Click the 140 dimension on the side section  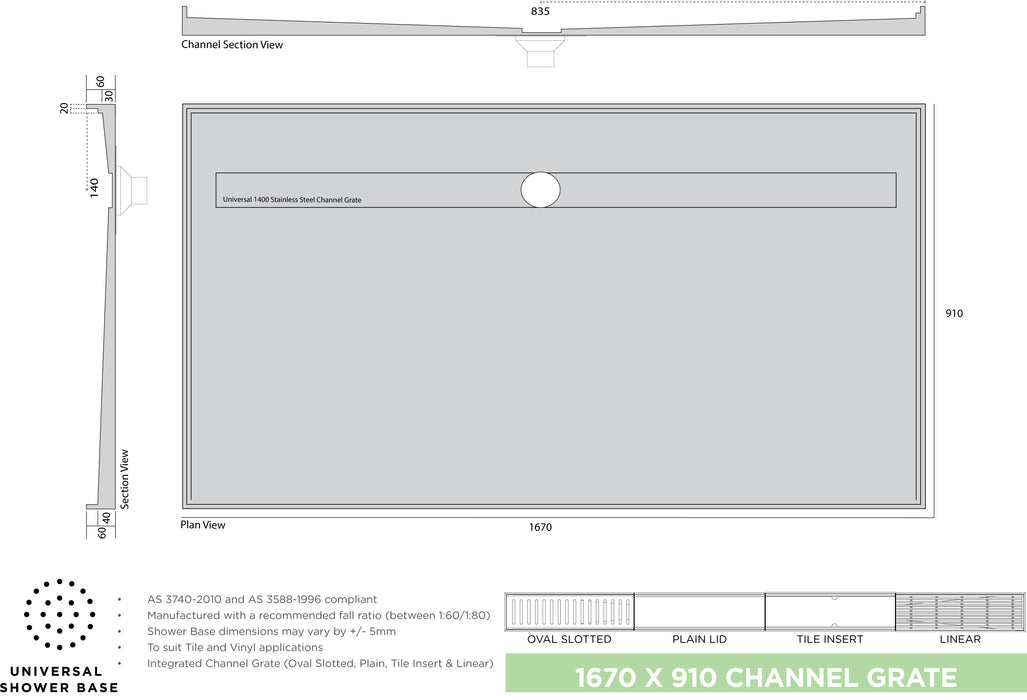tap(94, 186)
